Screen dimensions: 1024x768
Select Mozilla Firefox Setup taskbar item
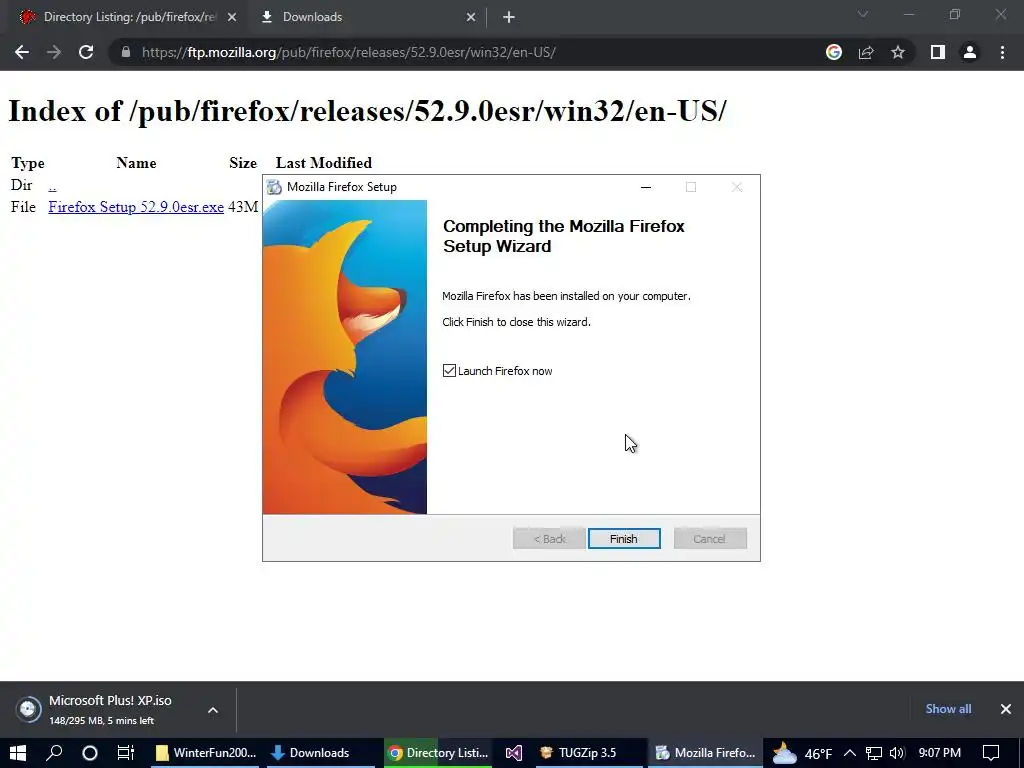click(705, 753)
